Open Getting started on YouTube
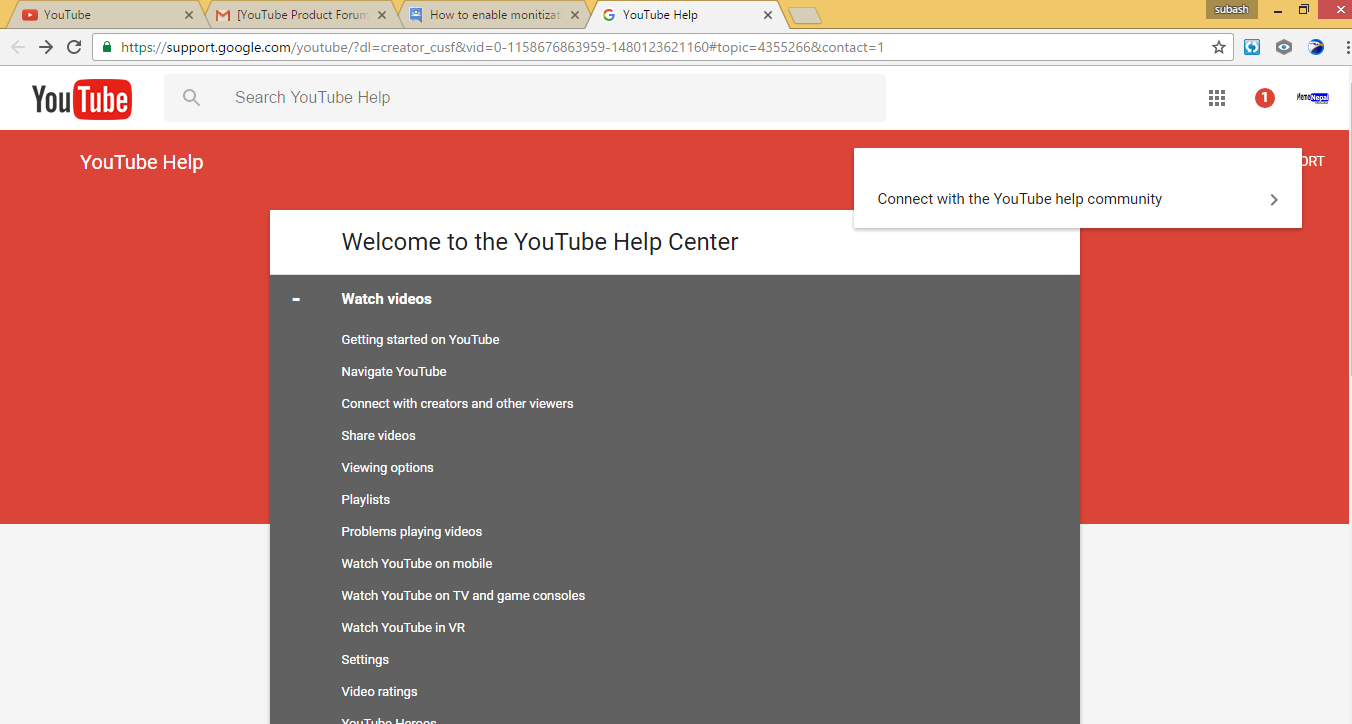 tap(420, 340)
